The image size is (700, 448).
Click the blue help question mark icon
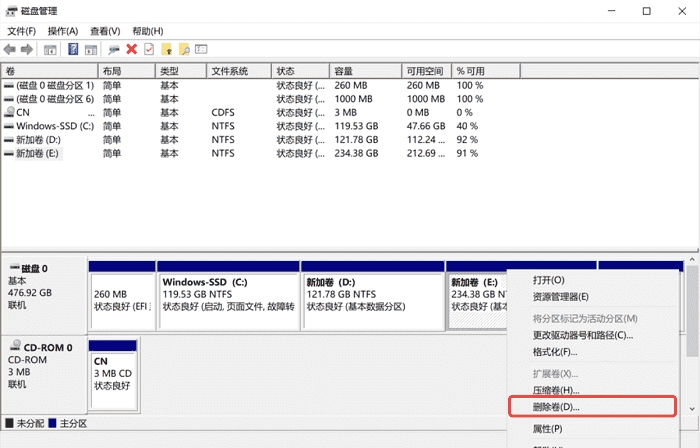tap(73, 49)
